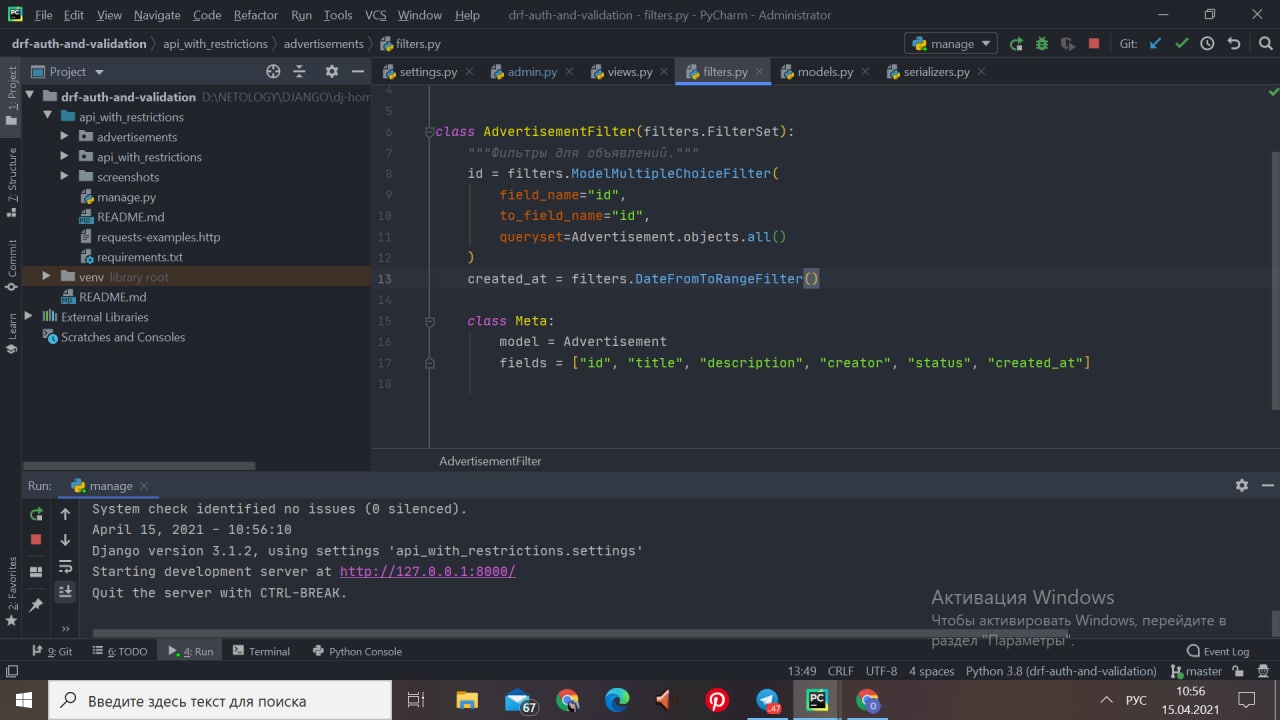The width and height of the screenshot is (1280, 720).
Task: Switch to the settings.py tab
Action: pos(428,72)
